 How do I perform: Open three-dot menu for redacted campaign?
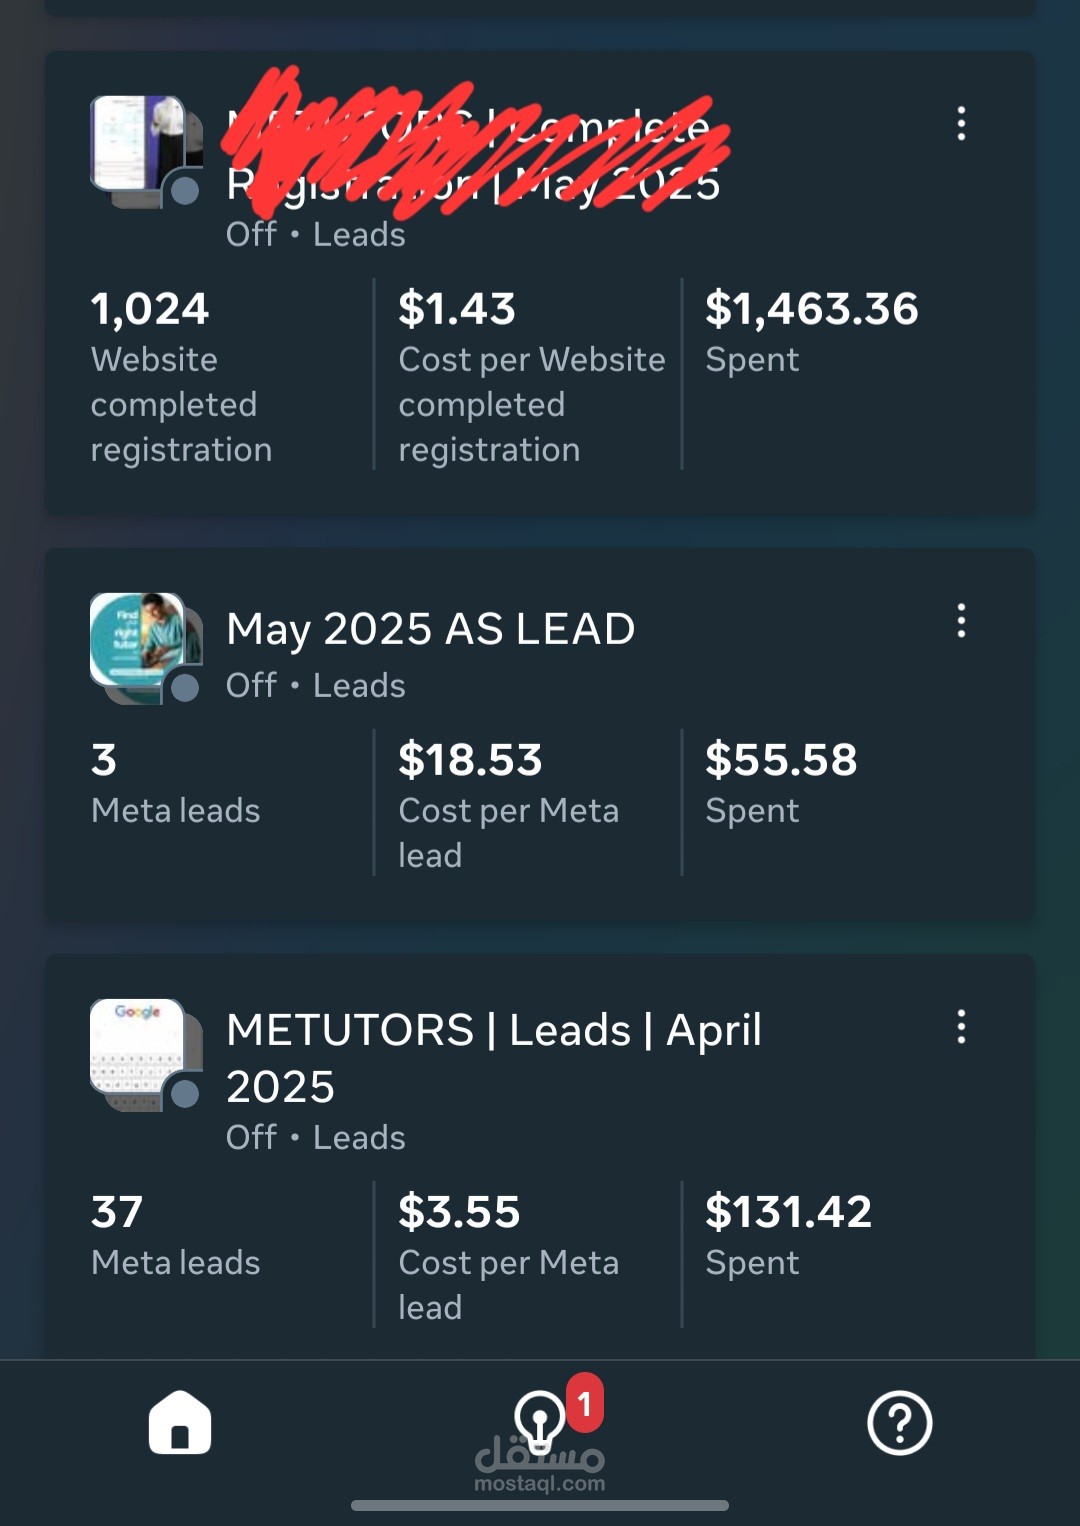point(961,123)
